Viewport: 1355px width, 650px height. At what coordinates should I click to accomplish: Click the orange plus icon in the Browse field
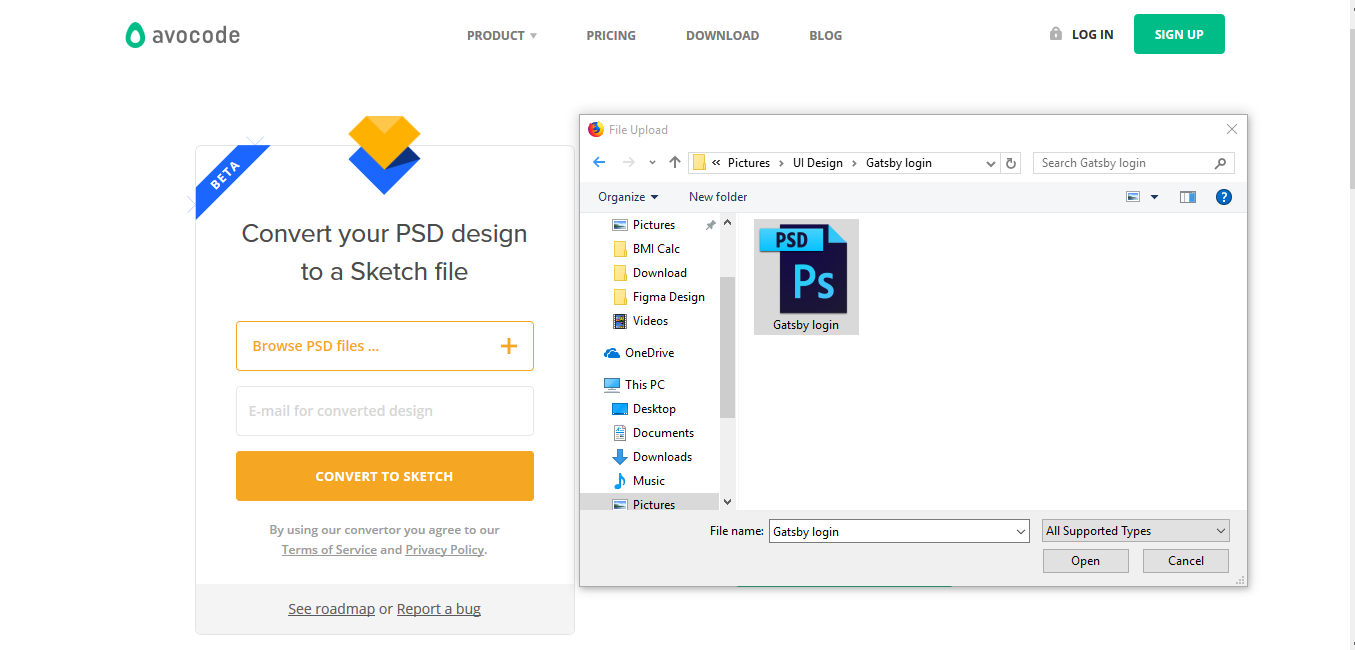coord(509,346)
